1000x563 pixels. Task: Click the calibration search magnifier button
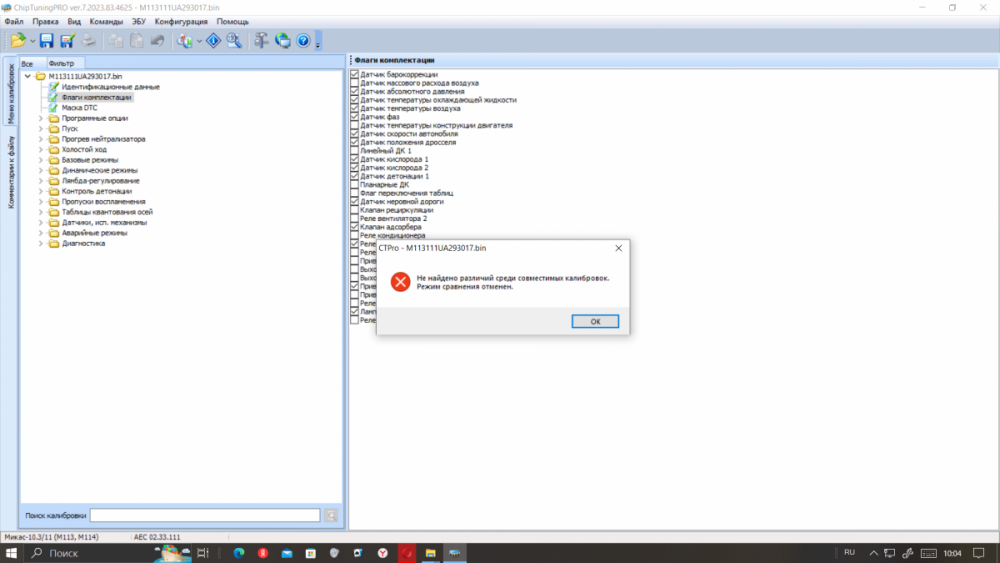tap(331, 515)
